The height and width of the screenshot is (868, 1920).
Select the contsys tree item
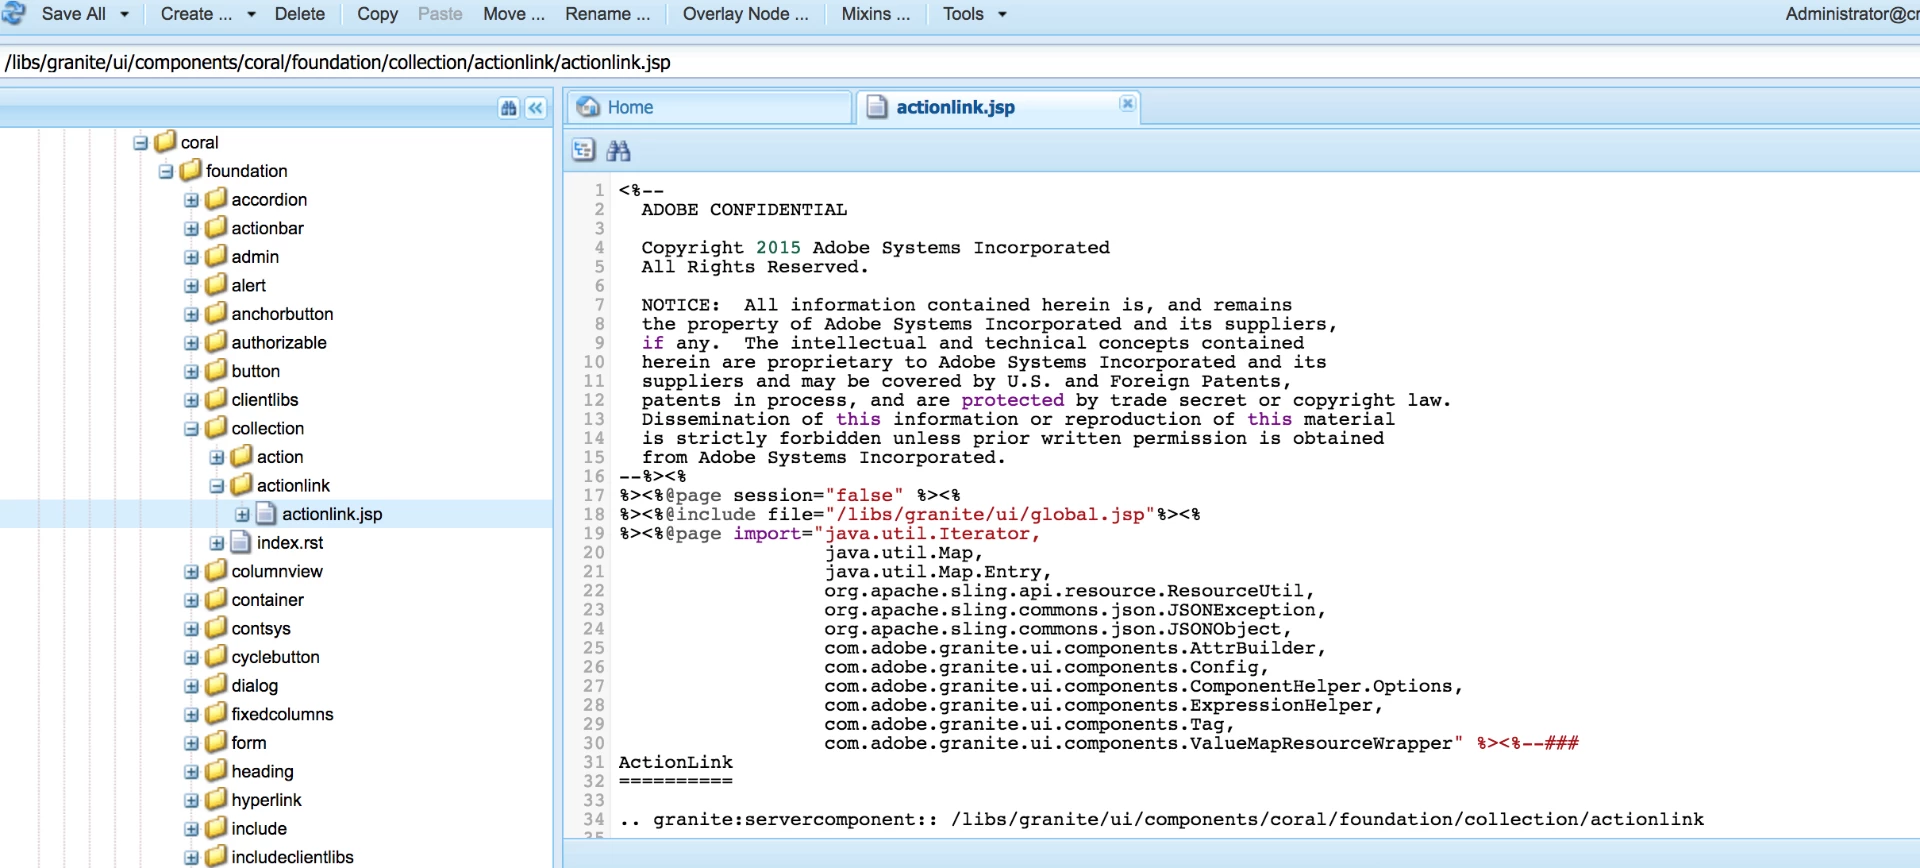tap(261, 629)
